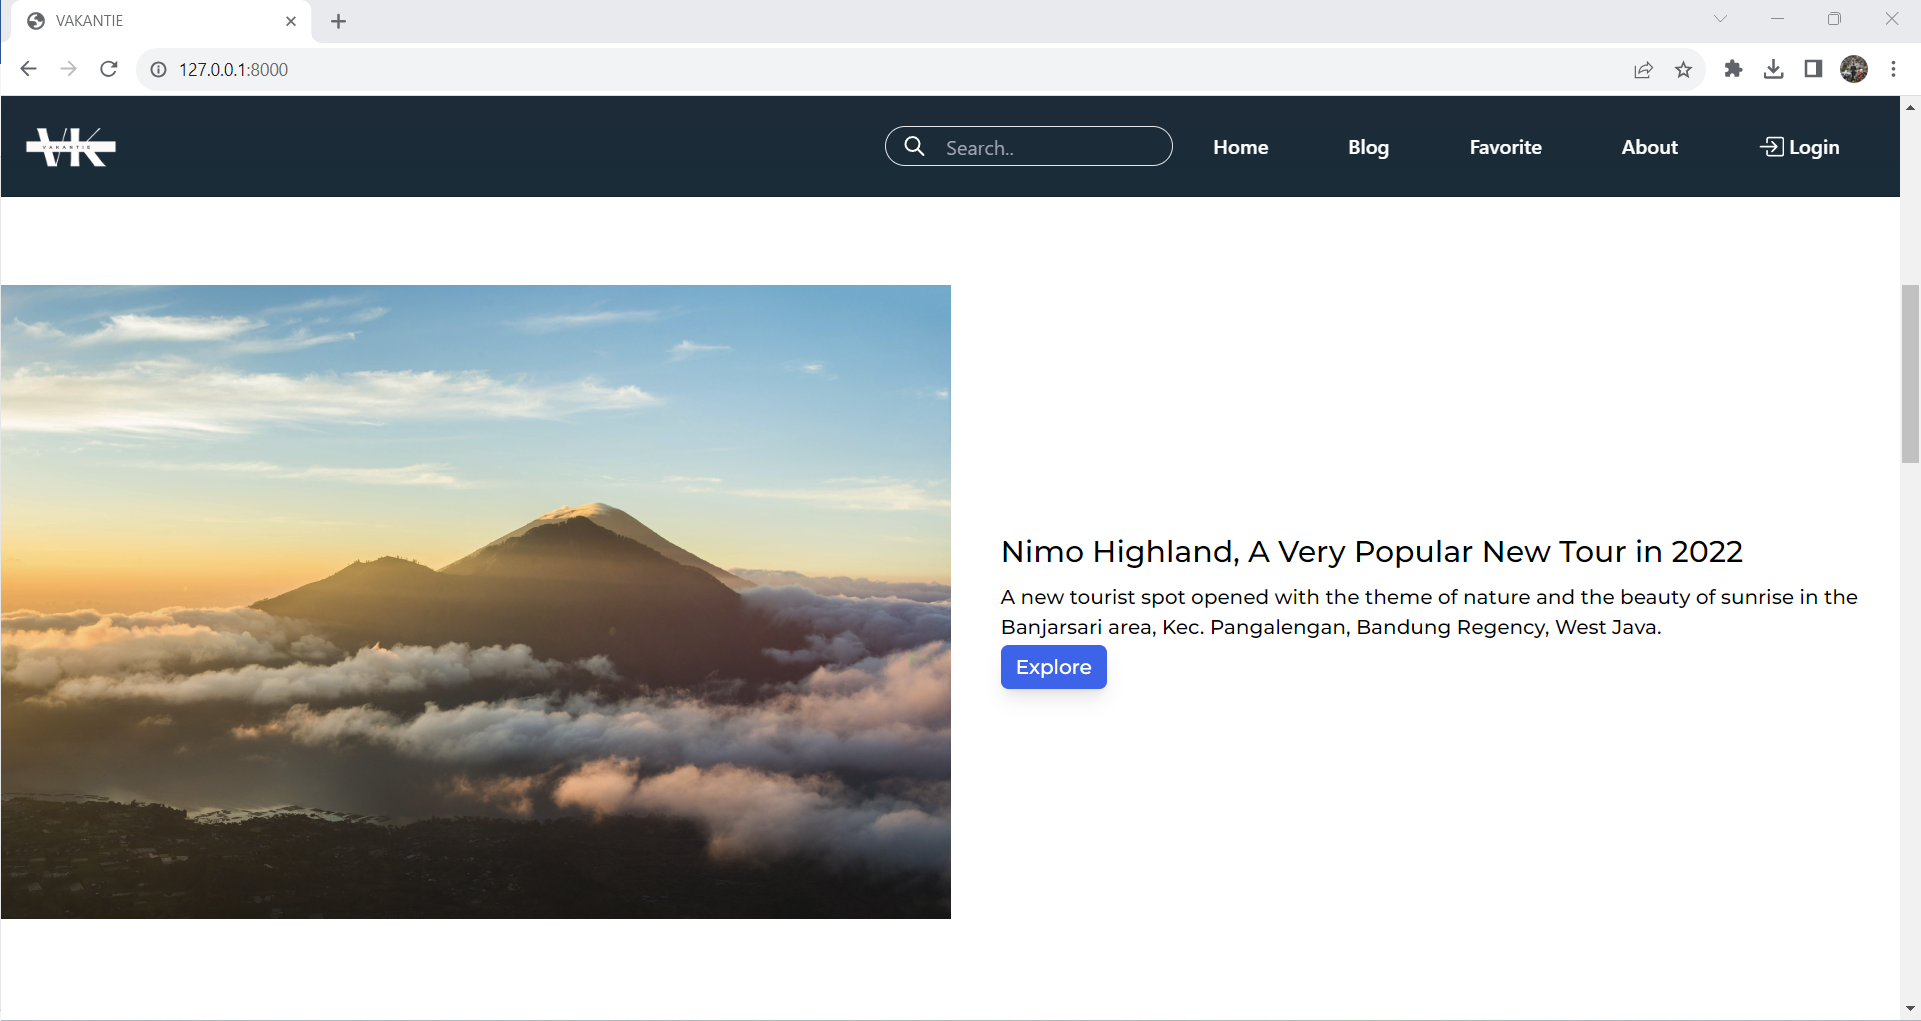The image size is (1921, 1021).
Task: Click the page vertical scrollbar thumb
Action: (x=1910, y=374)
